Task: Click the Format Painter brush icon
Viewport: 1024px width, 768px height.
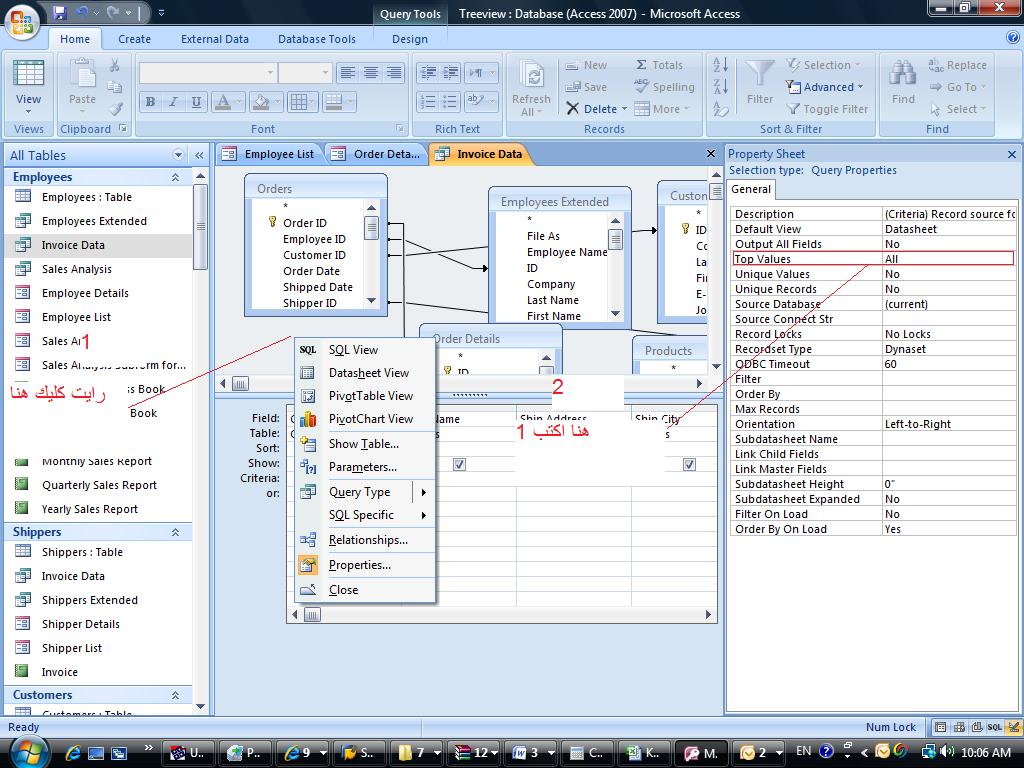Action: point(116,108)
